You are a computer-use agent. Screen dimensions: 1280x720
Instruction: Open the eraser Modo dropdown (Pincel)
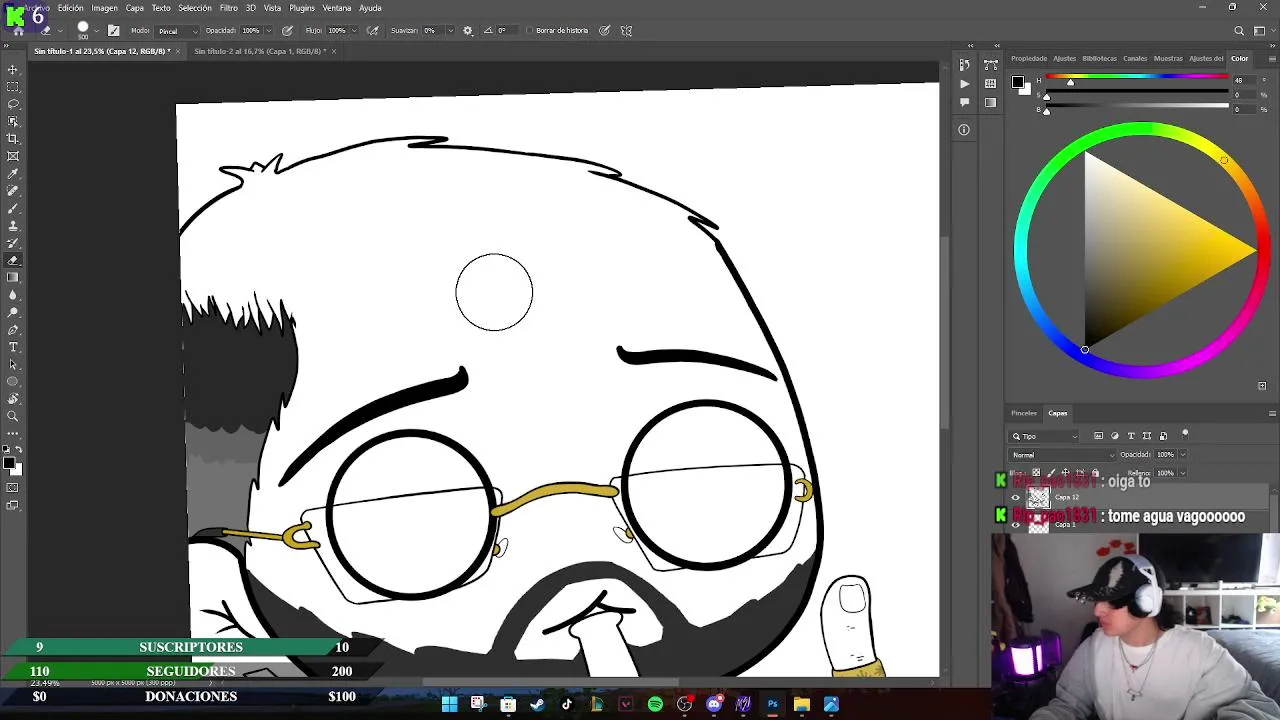coord(176,31)
